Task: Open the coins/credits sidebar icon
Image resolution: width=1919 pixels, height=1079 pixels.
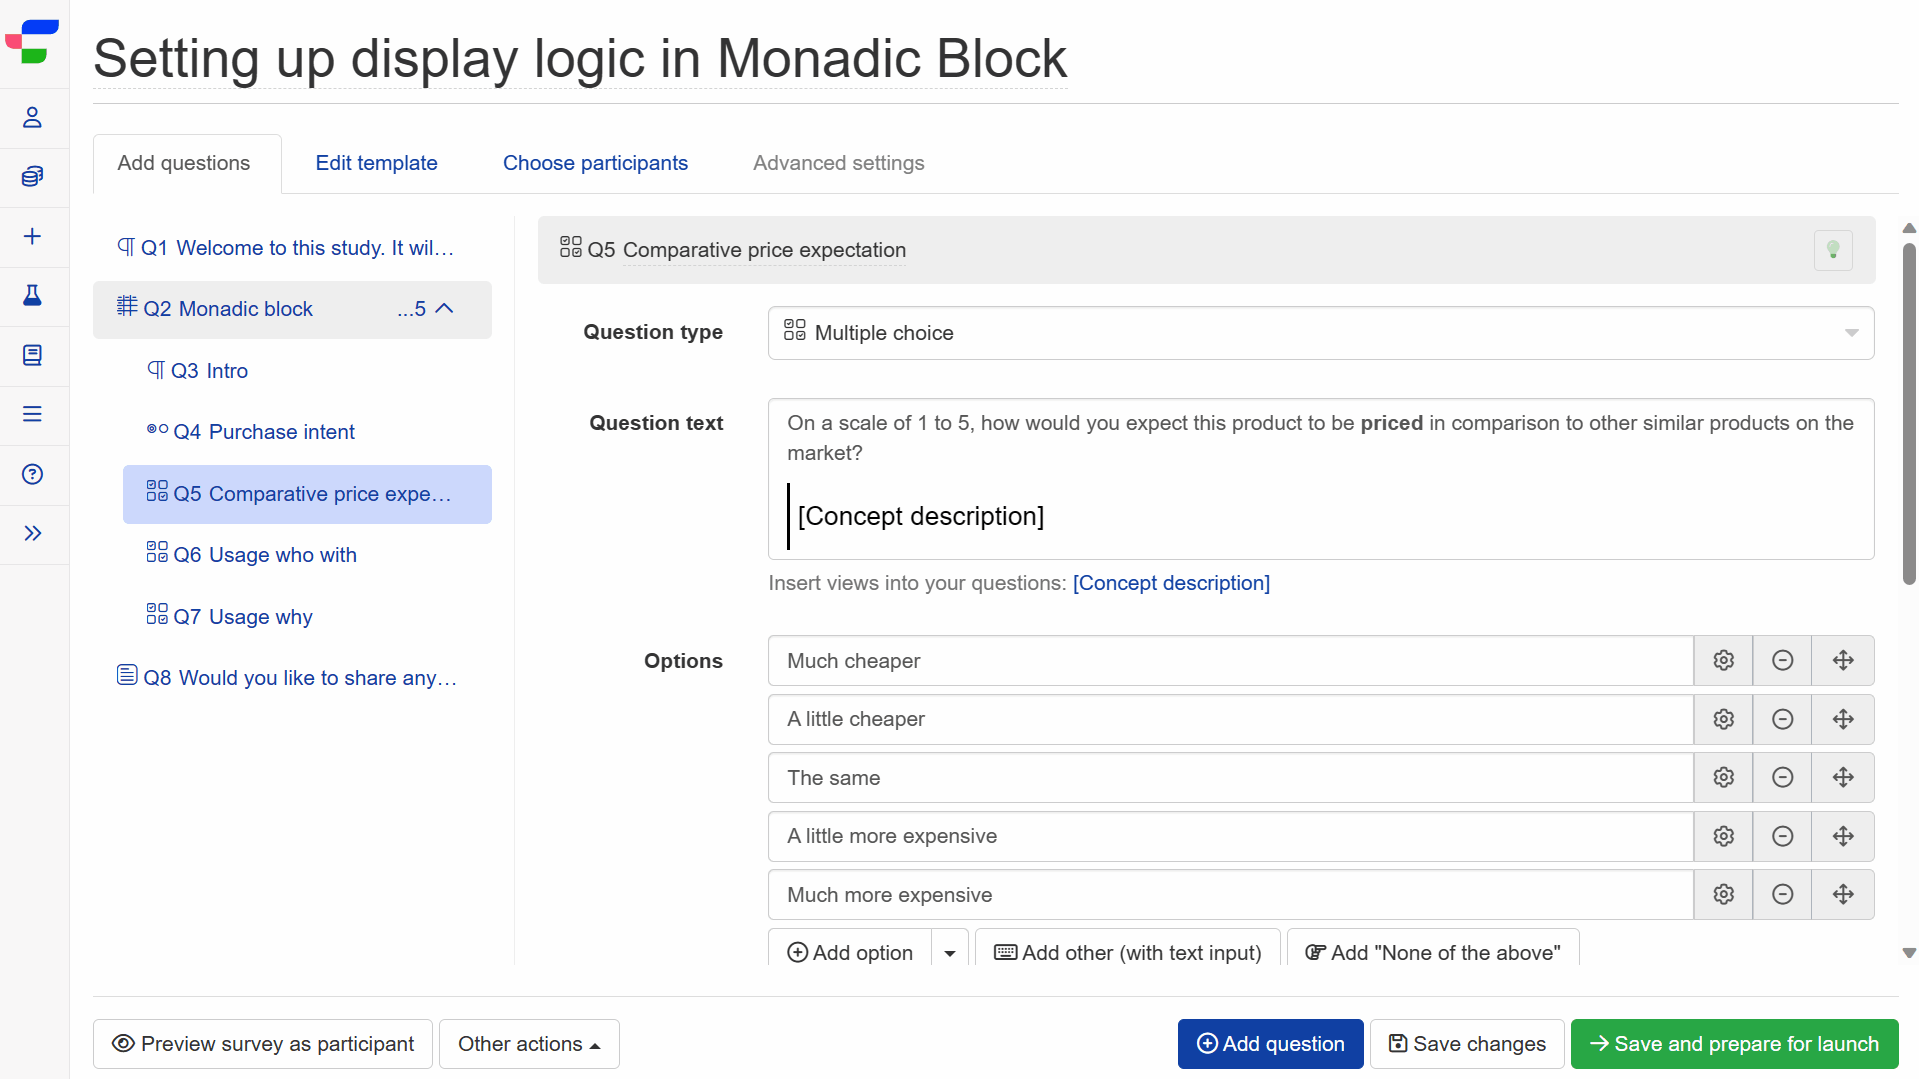Action: [x=32, y=177]
